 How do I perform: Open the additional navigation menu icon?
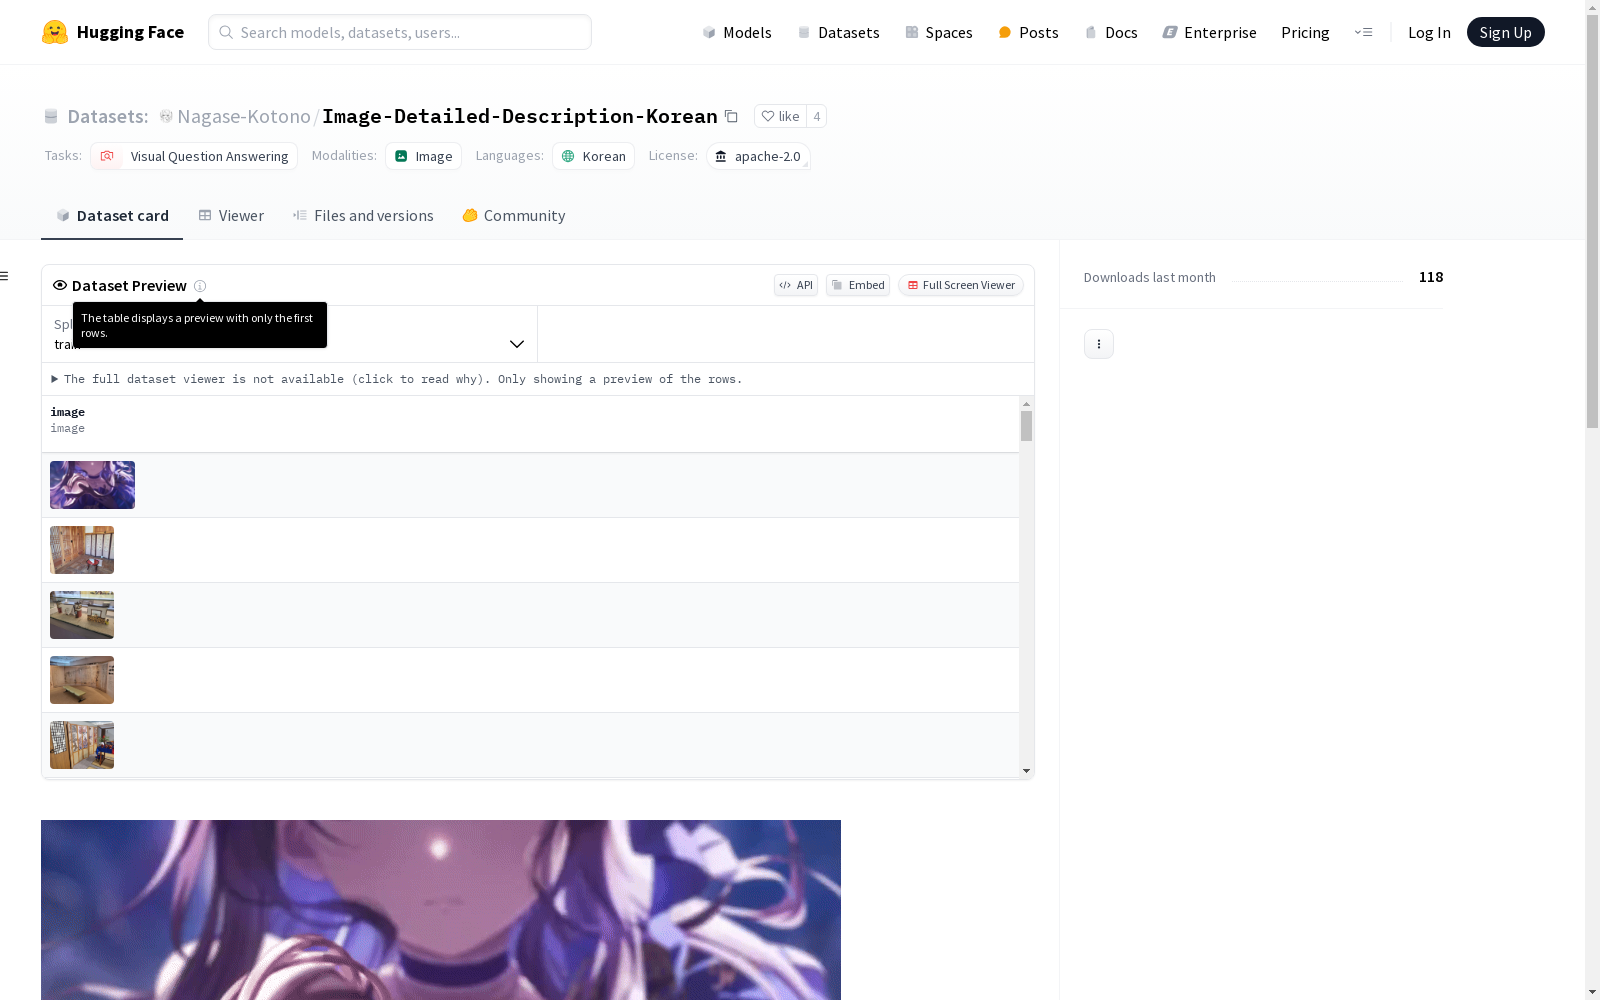(1364, 32)
